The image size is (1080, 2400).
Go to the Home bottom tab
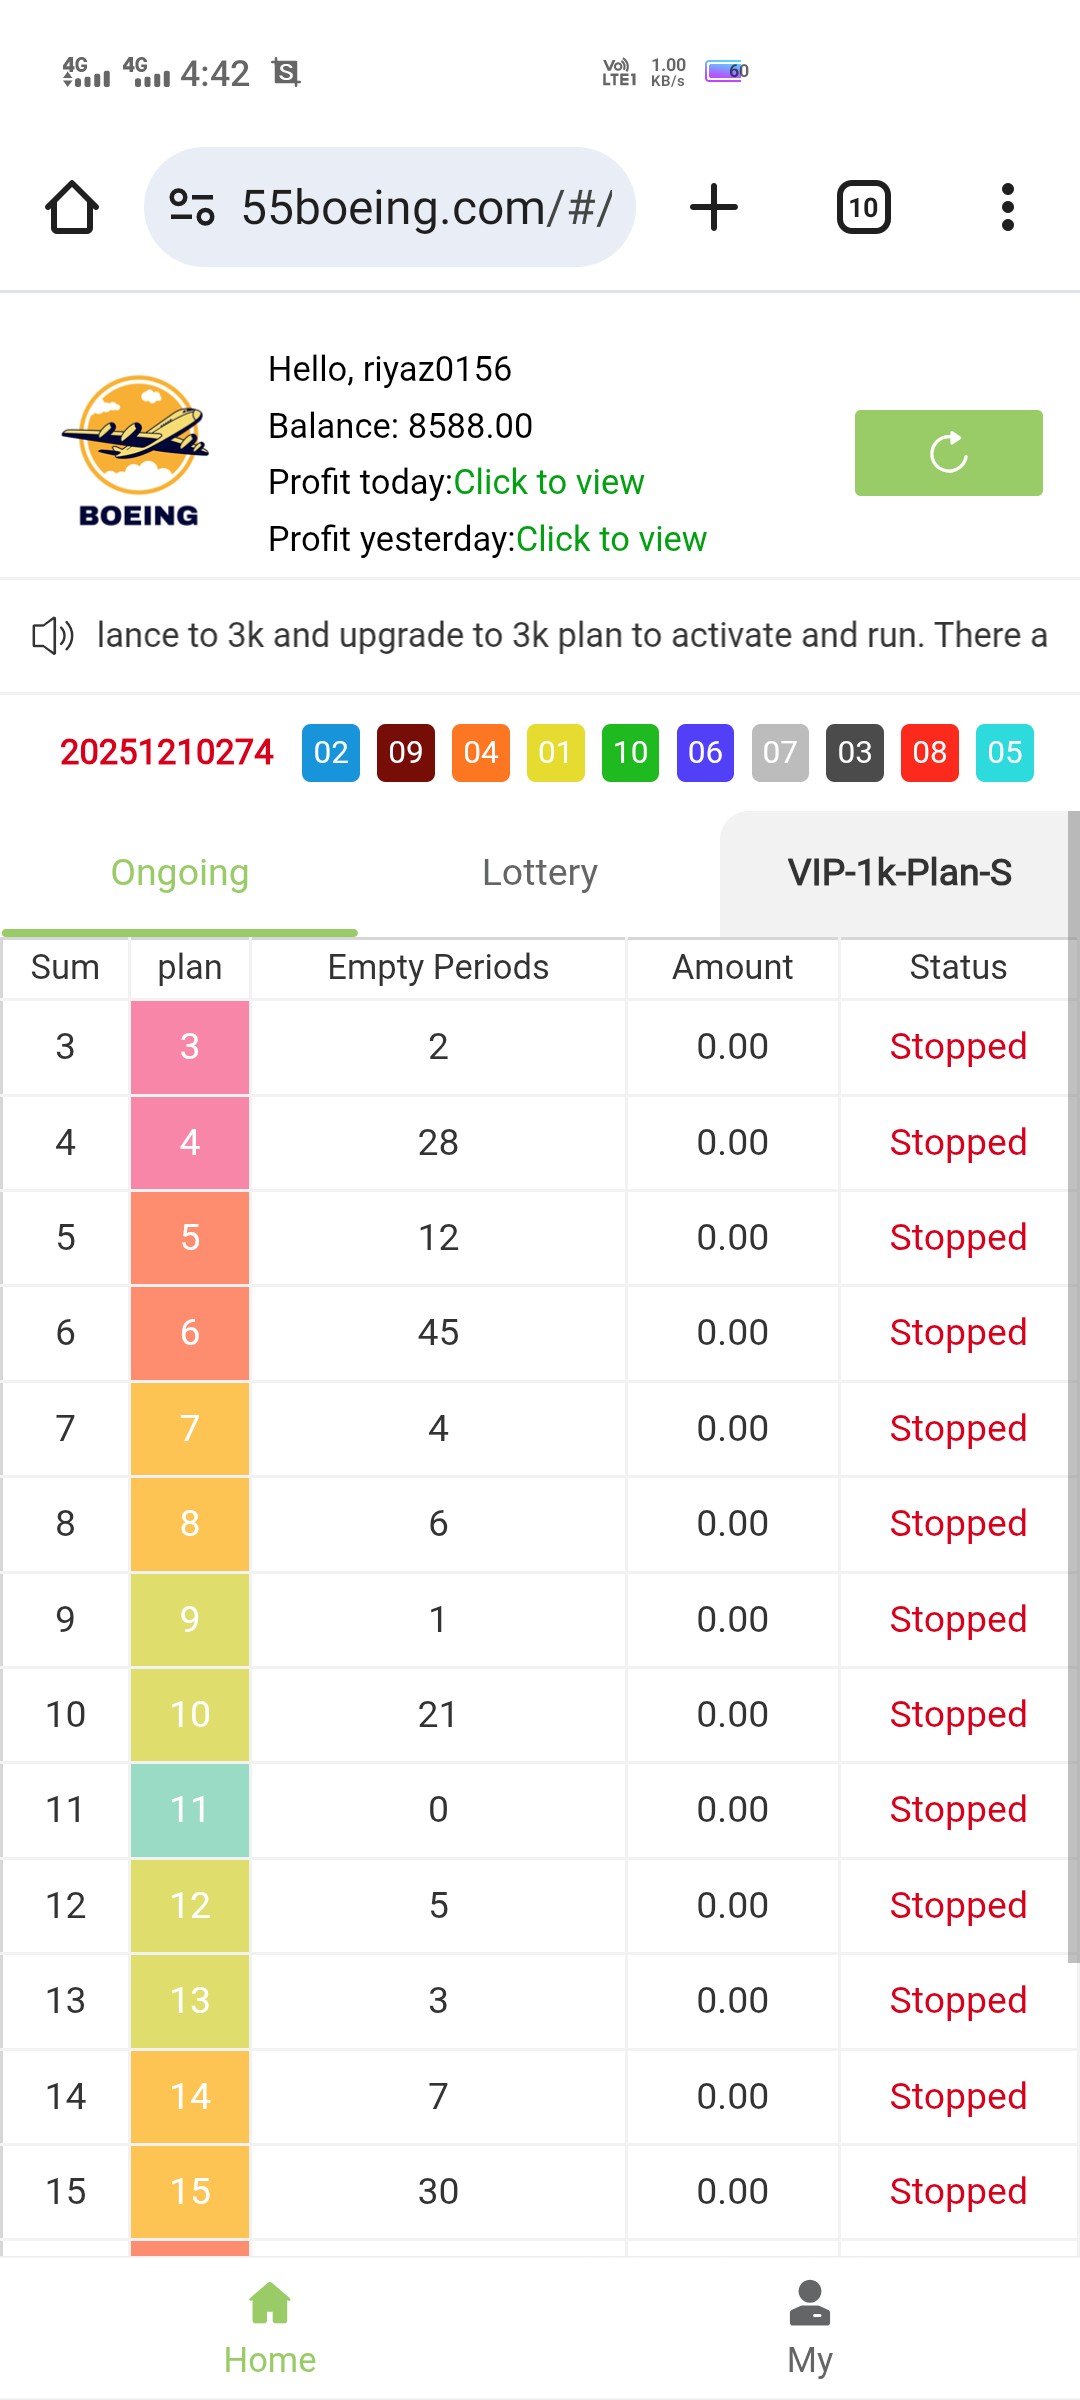(x=270, y=2327)
